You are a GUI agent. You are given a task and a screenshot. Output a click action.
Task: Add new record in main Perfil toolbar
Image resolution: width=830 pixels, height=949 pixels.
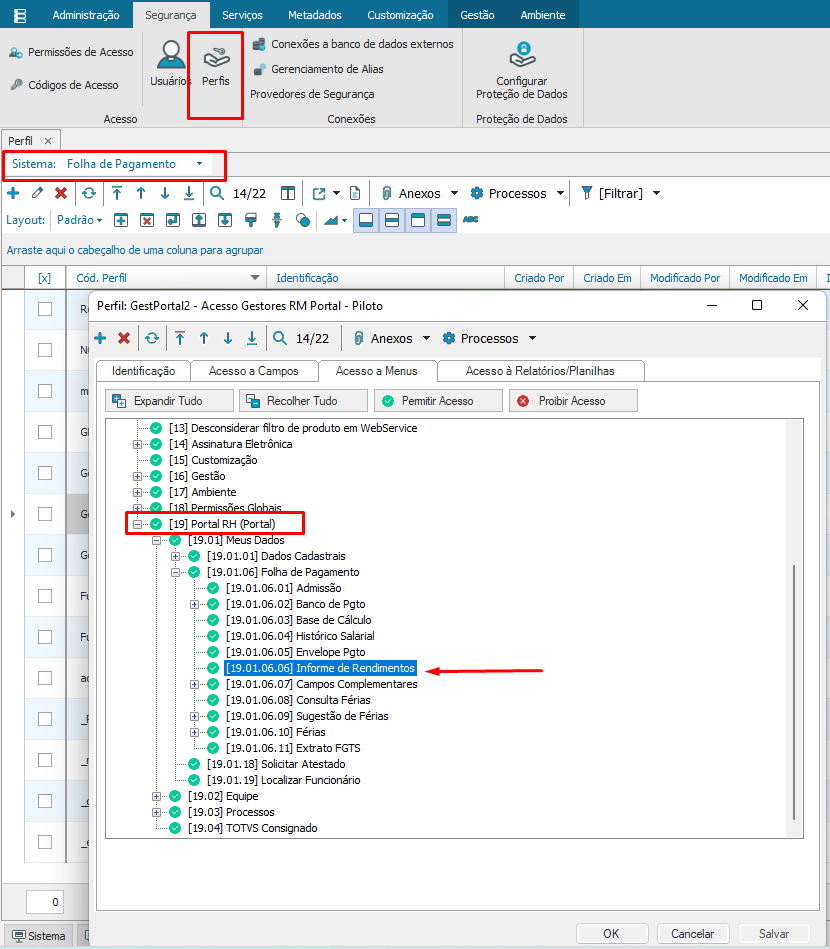[x=13, y=193]
